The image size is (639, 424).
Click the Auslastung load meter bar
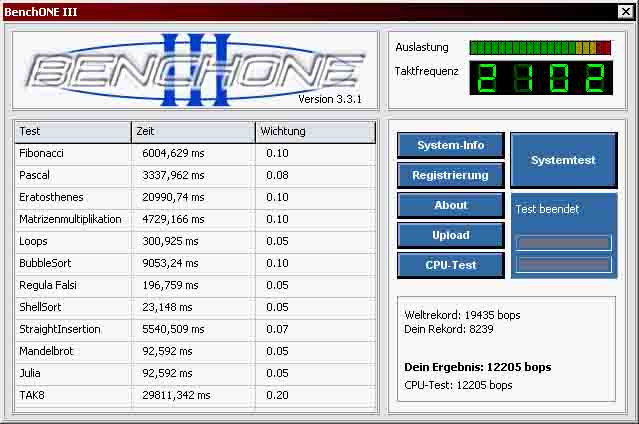[x=540, y=48]
